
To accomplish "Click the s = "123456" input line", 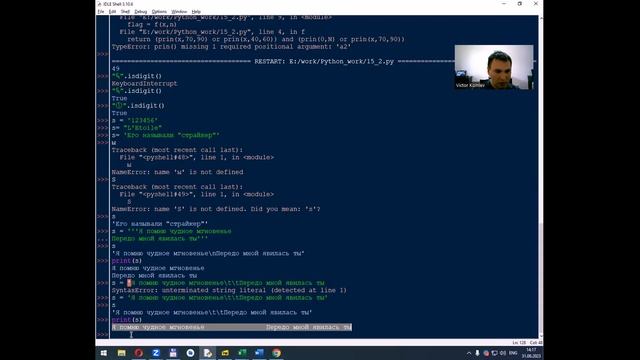I will pyautogui.click(x=135, y=120).
